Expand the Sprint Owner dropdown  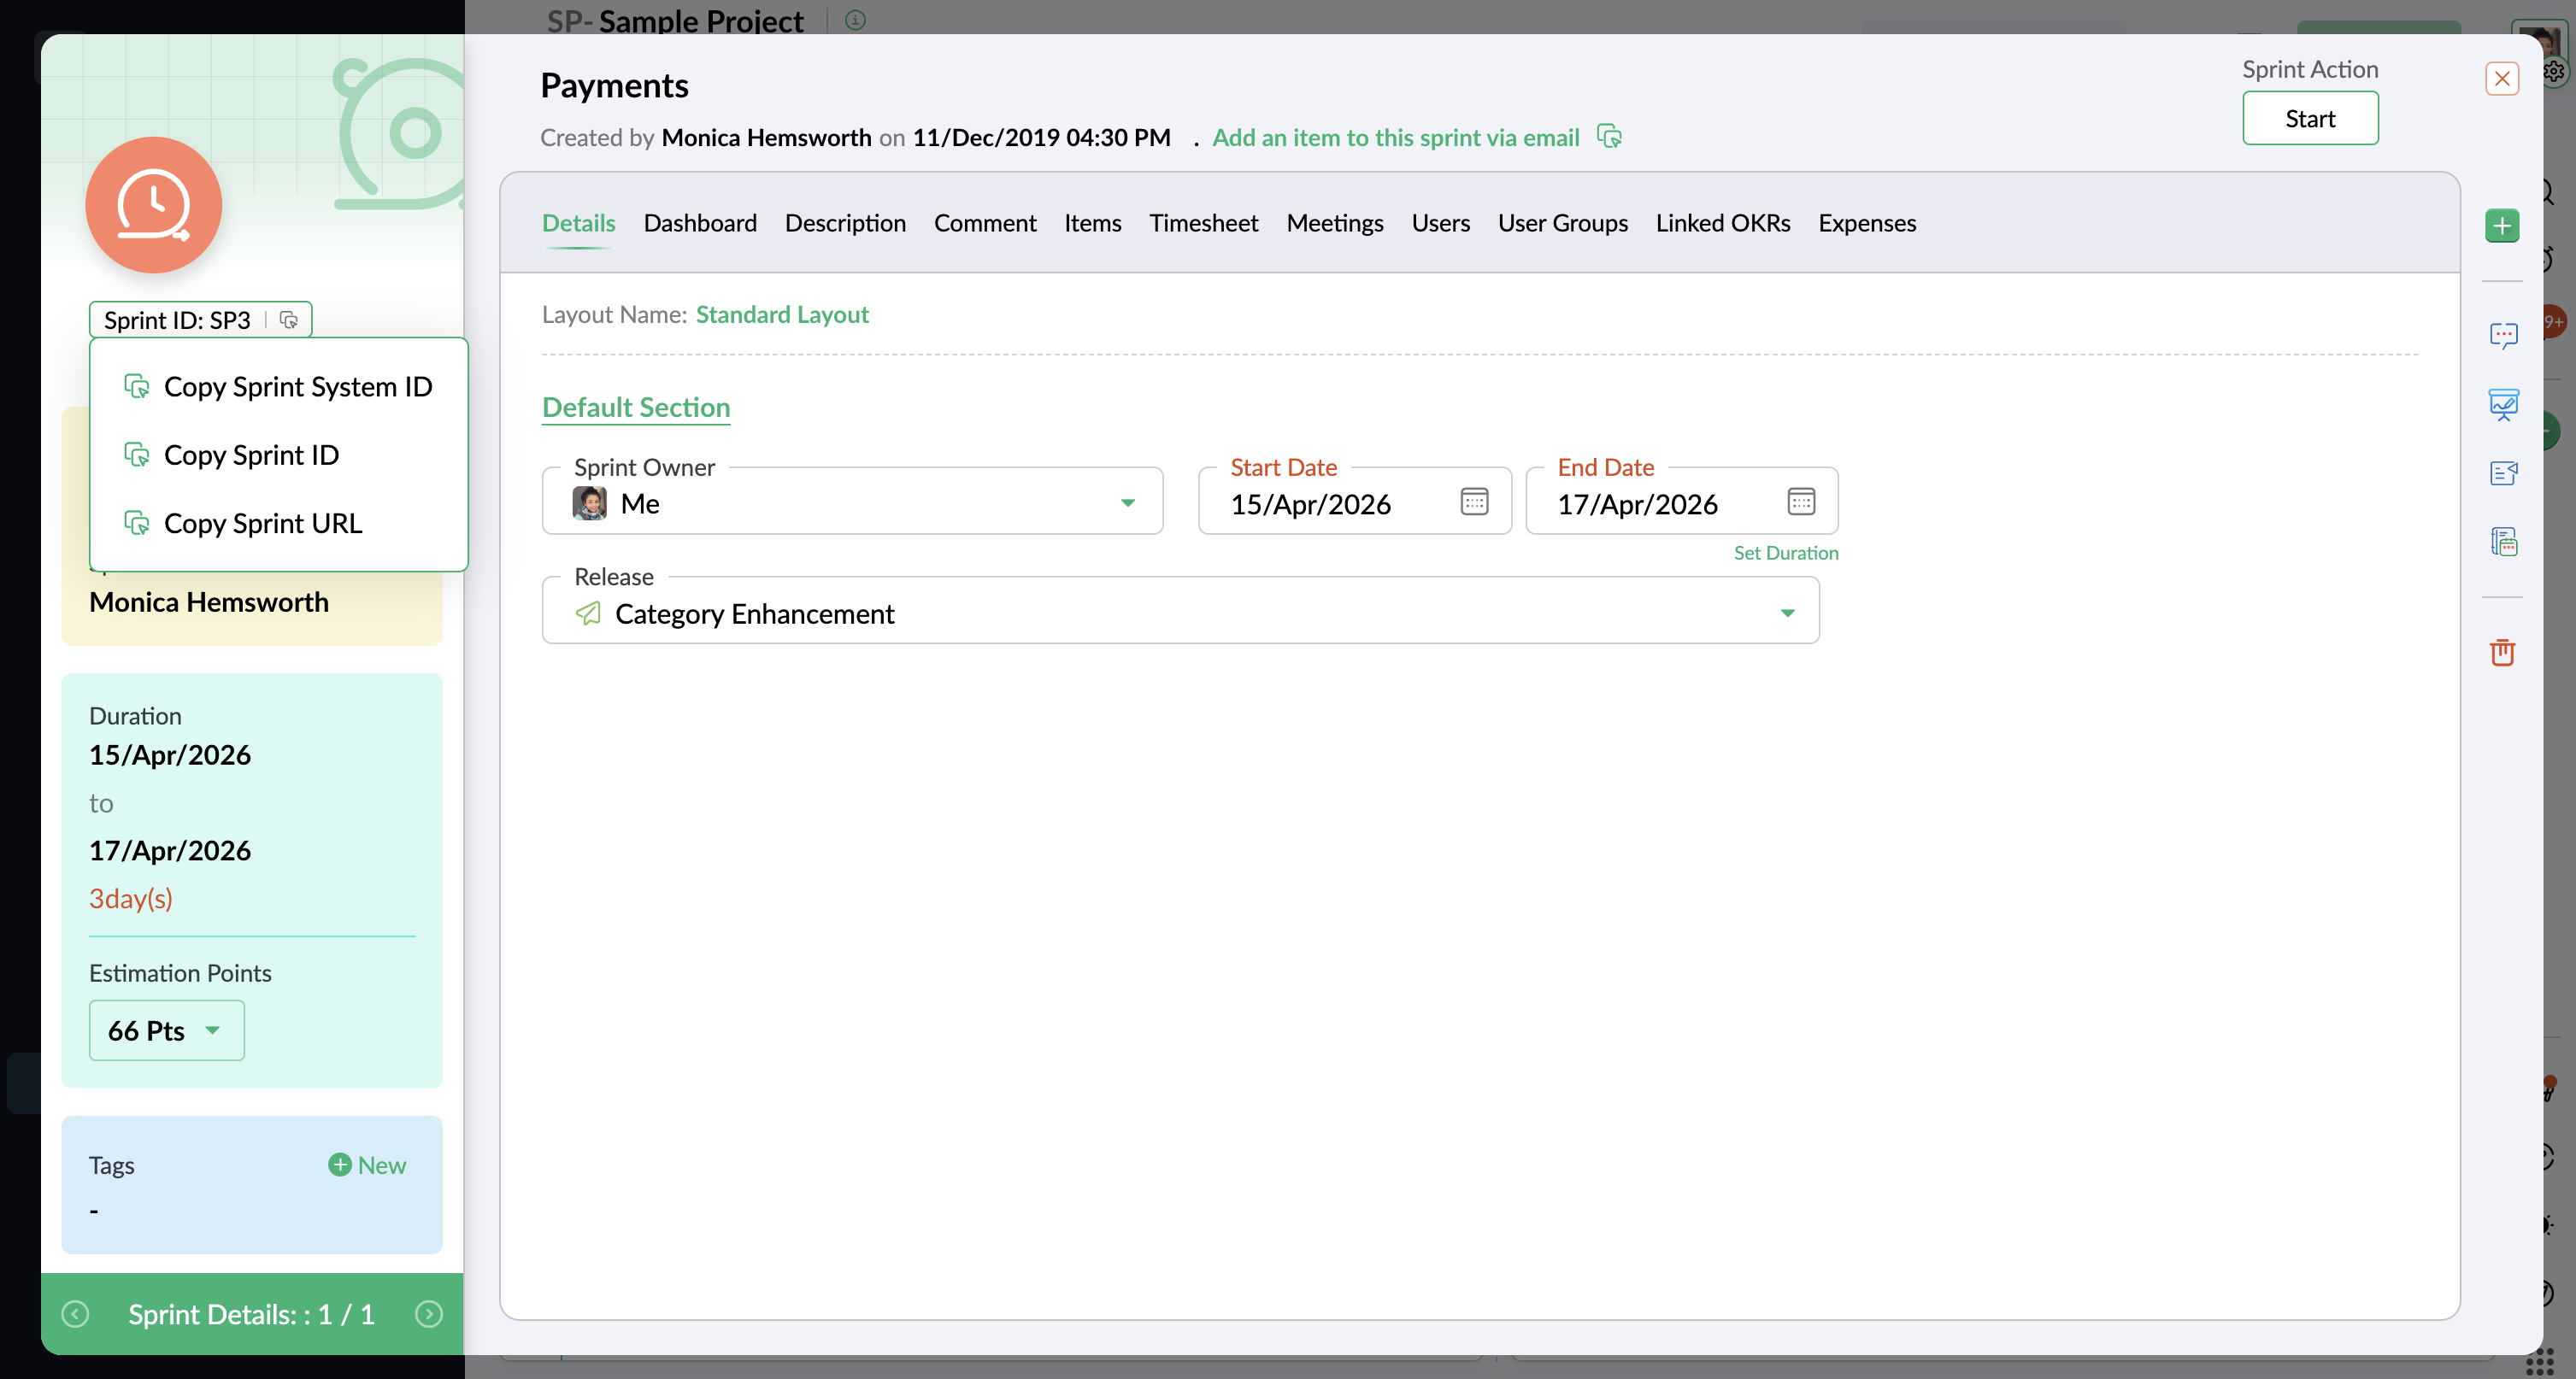1127,503
